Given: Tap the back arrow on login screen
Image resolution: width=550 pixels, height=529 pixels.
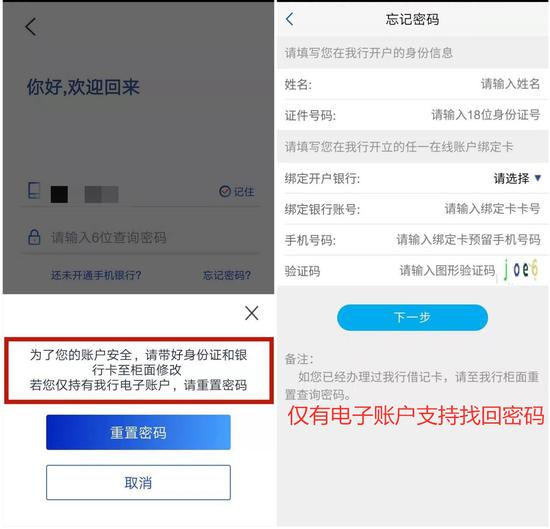Looking at the screenshot, I should click(x=31, y=27).
